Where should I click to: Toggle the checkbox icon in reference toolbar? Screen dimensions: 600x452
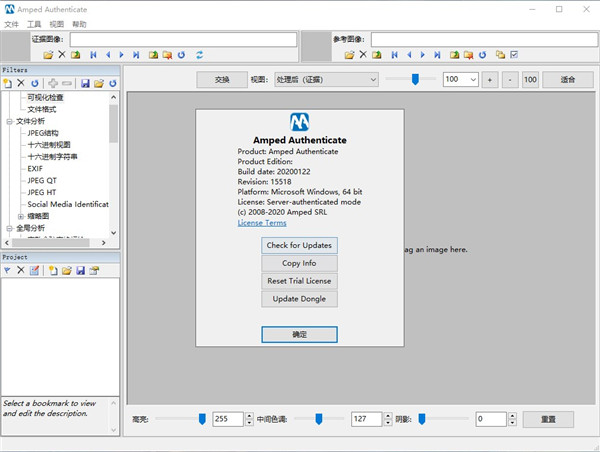click(514, 54)
